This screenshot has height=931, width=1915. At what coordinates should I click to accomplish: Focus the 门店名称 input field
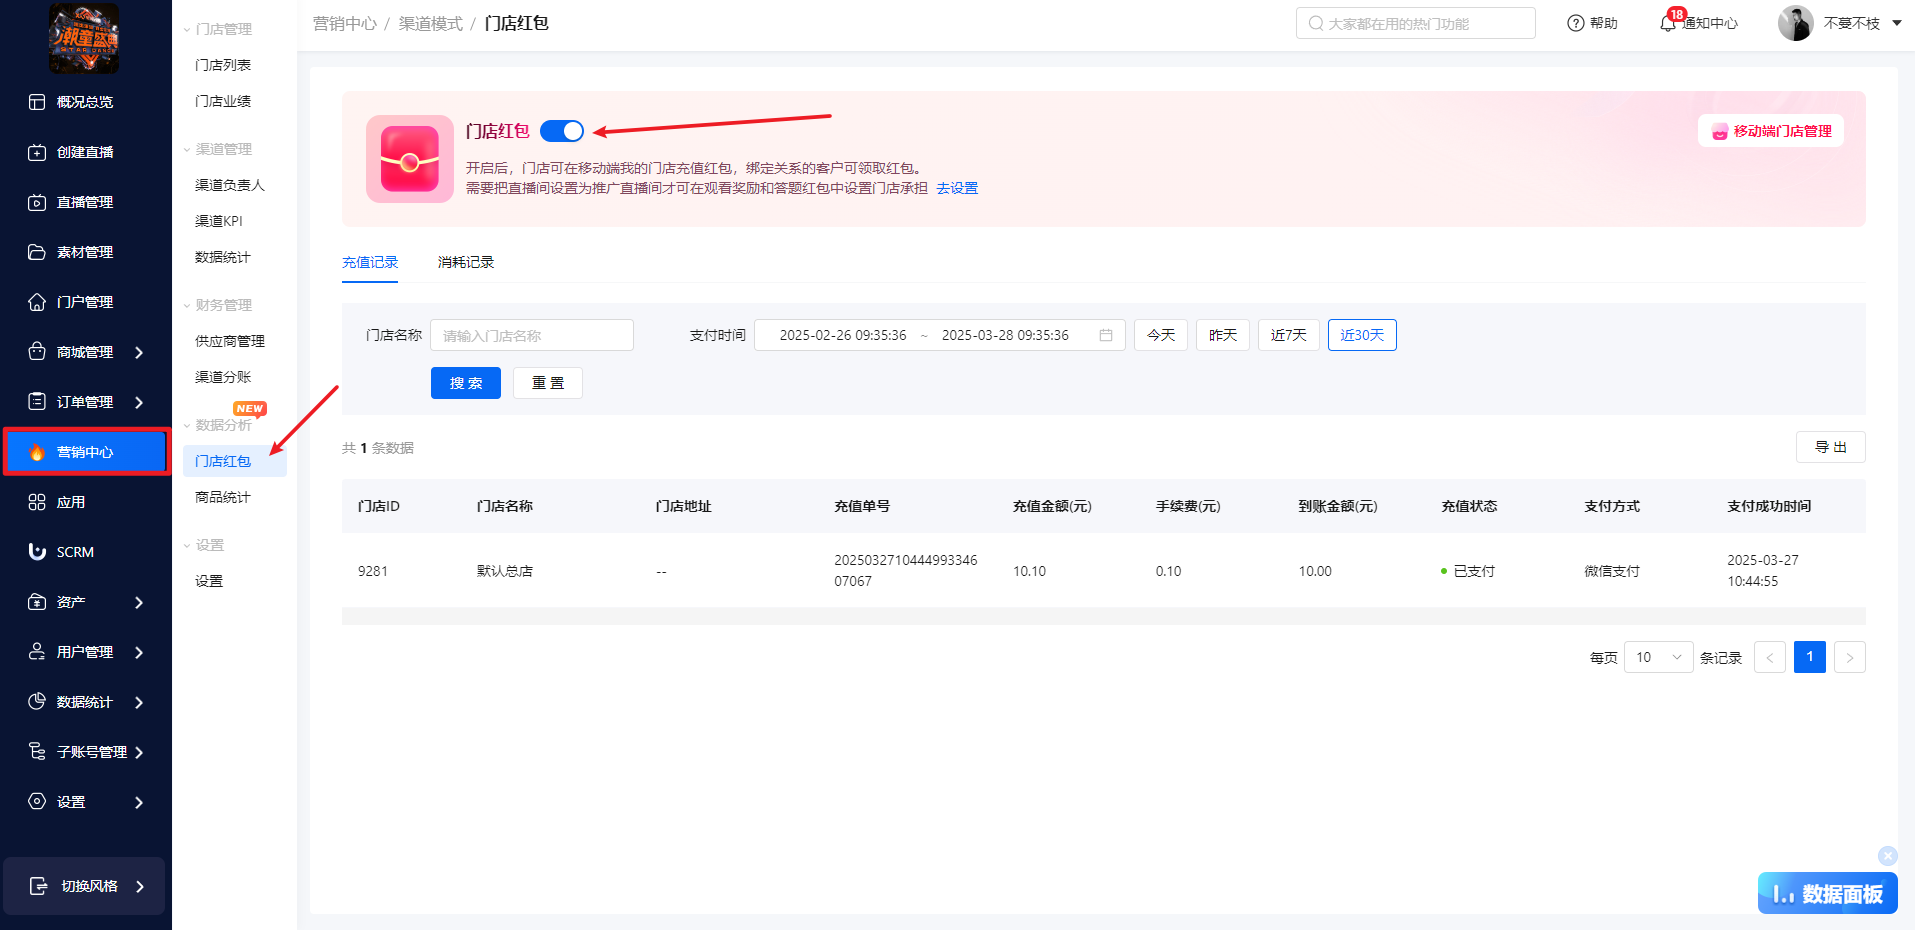click(x=532, y=335)
